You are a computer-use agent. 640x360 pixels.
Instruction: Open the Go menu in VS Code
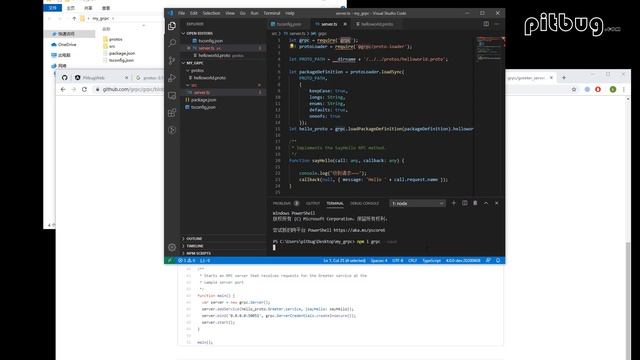[242, 13]
